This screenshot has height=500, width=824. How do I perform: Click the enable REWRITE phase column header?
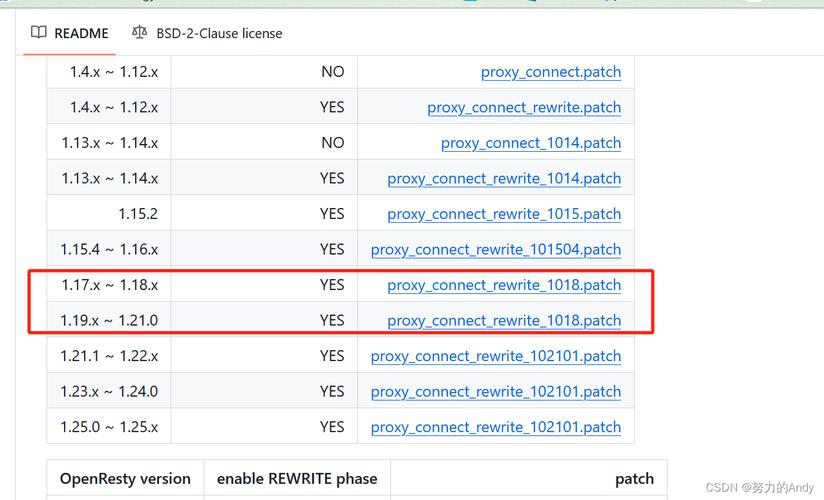(x=297, y=479)
